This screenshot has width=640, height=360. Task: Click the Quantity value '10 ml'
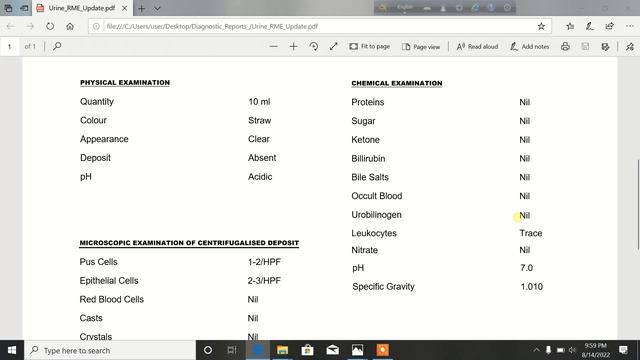pos(259,102)
